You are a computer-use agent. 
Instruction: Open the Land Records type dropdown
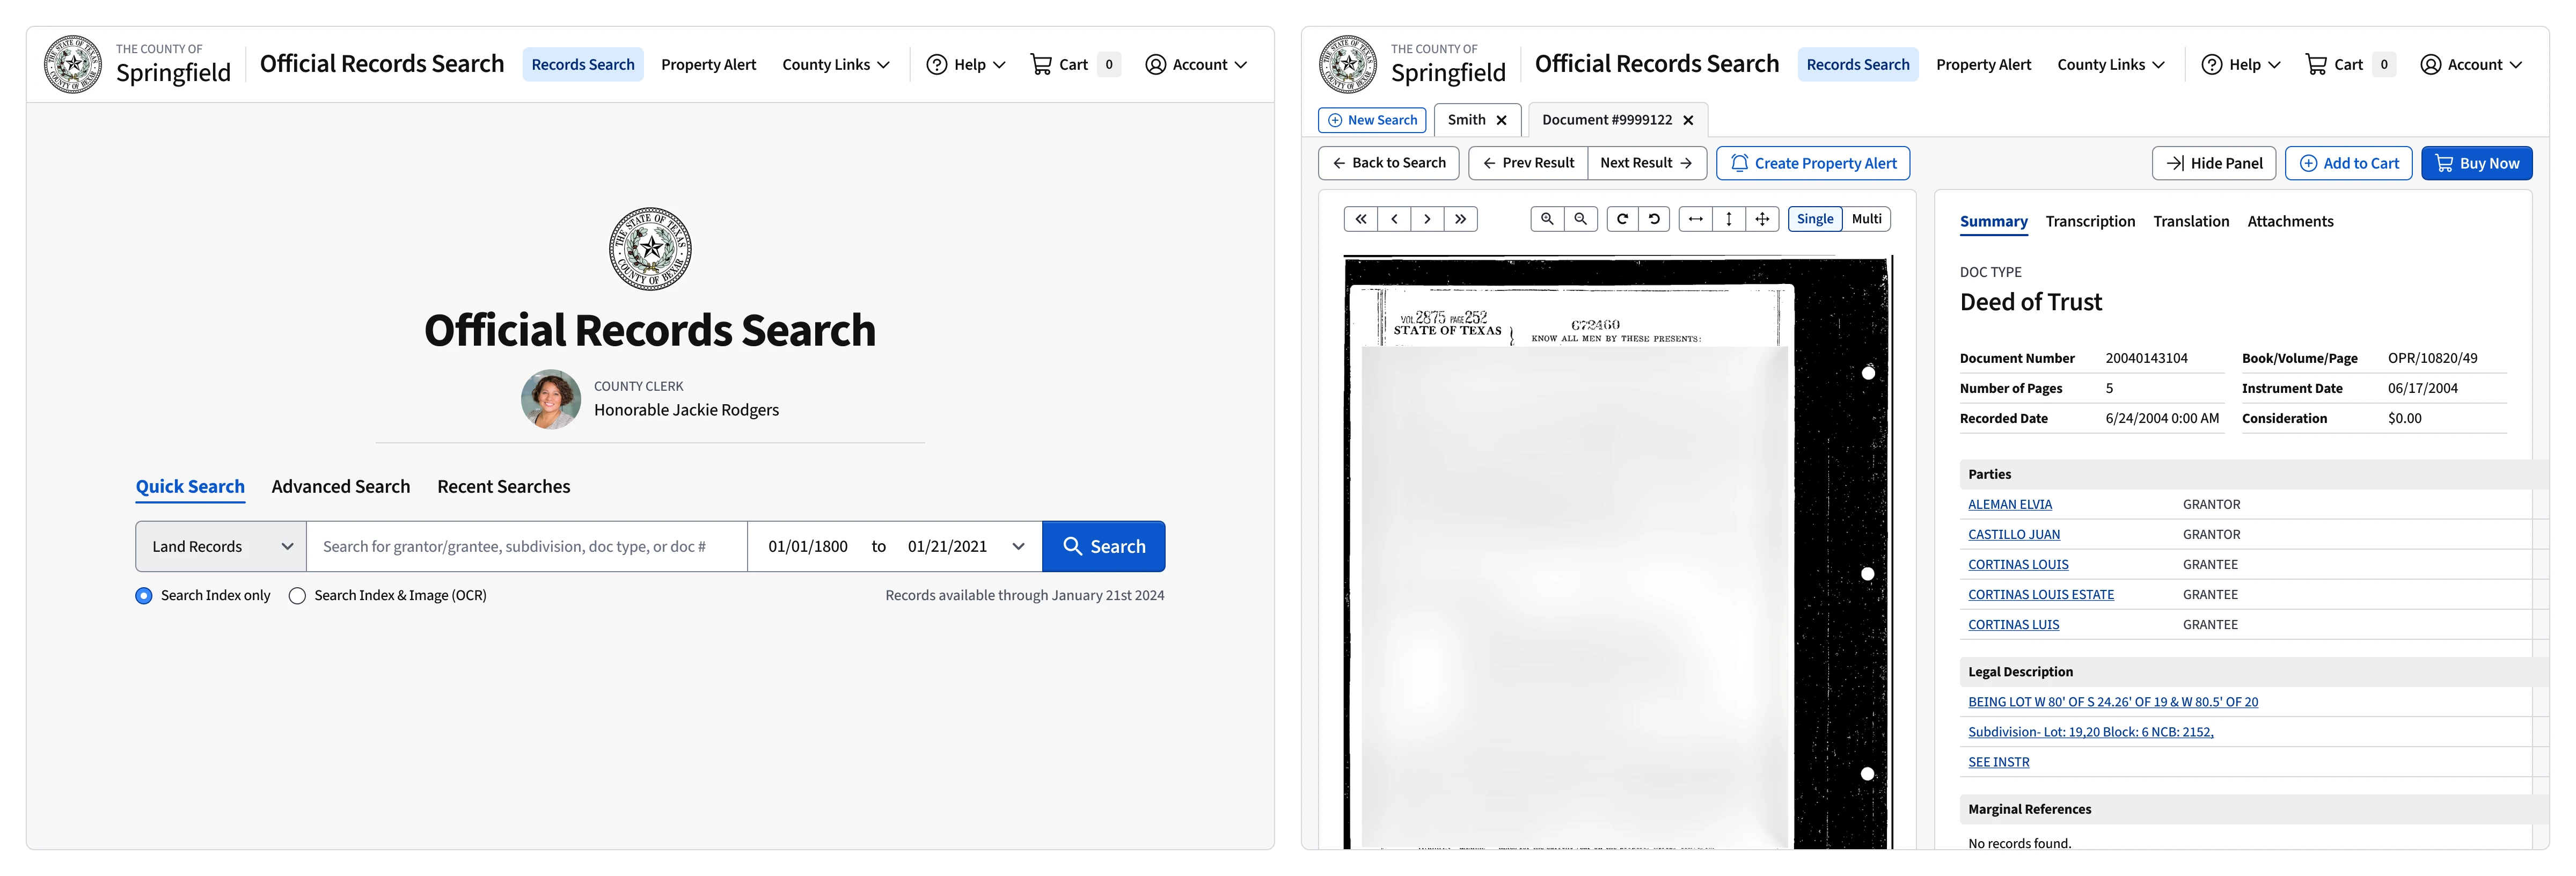221,547
